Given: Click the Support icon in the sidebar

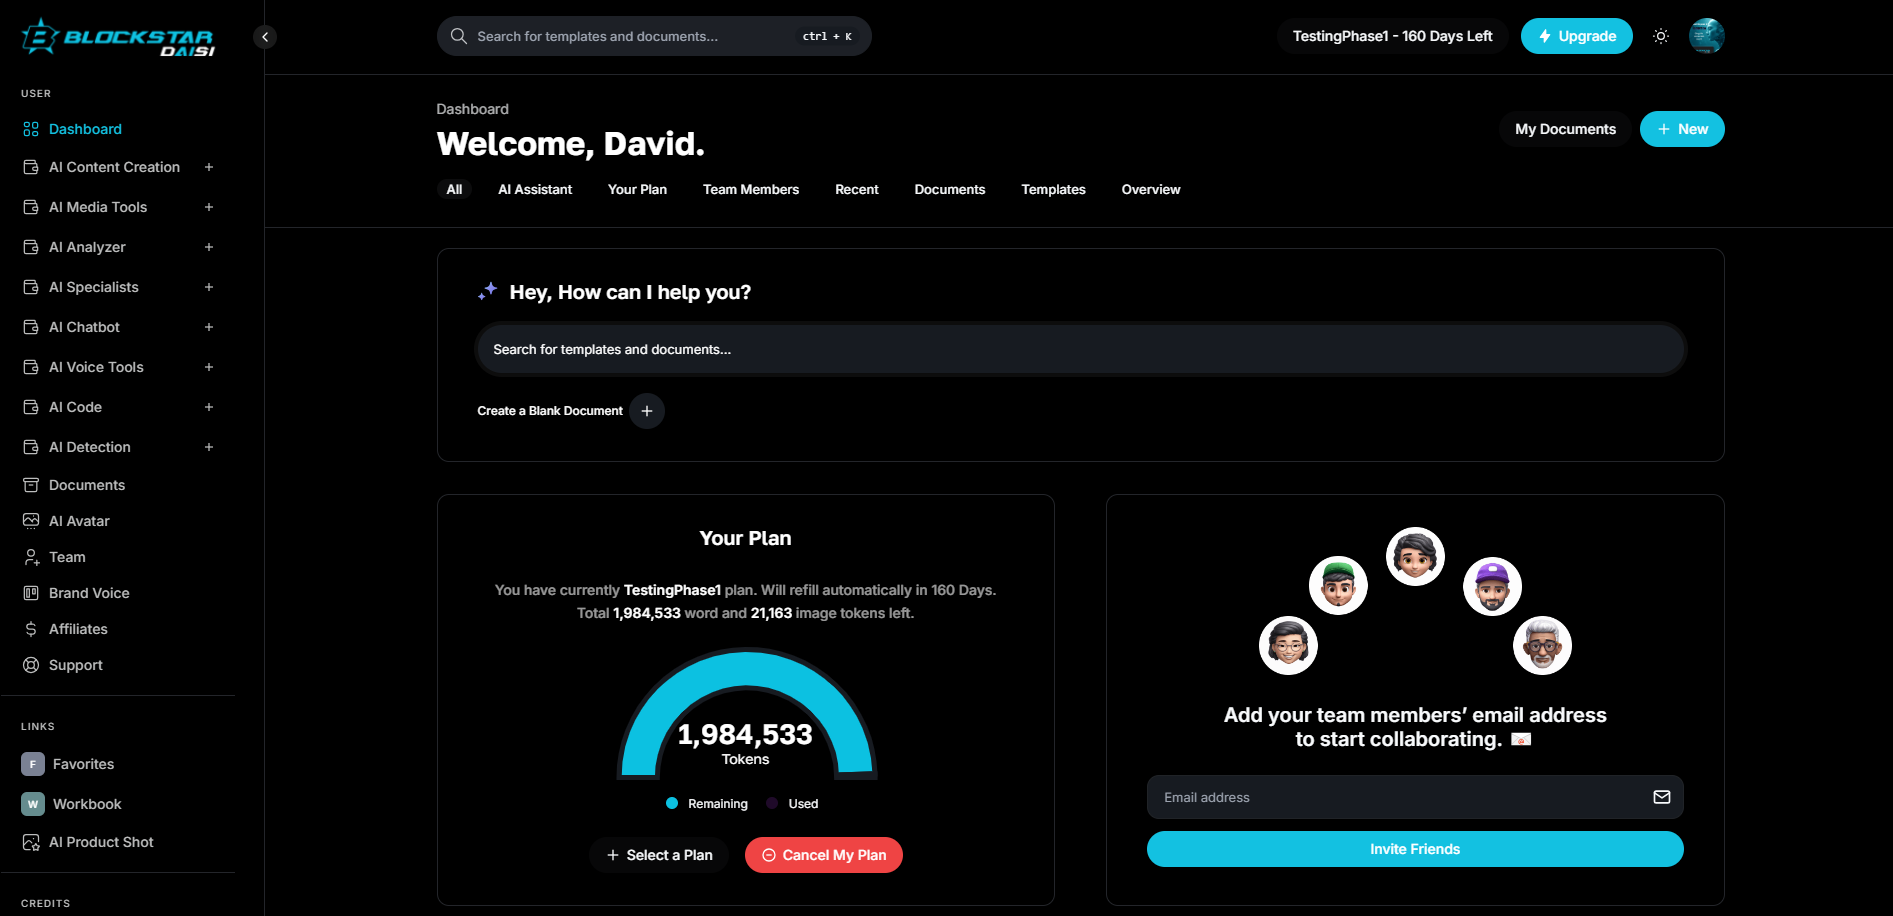Looking at the screenshot, I should (31, 664).
